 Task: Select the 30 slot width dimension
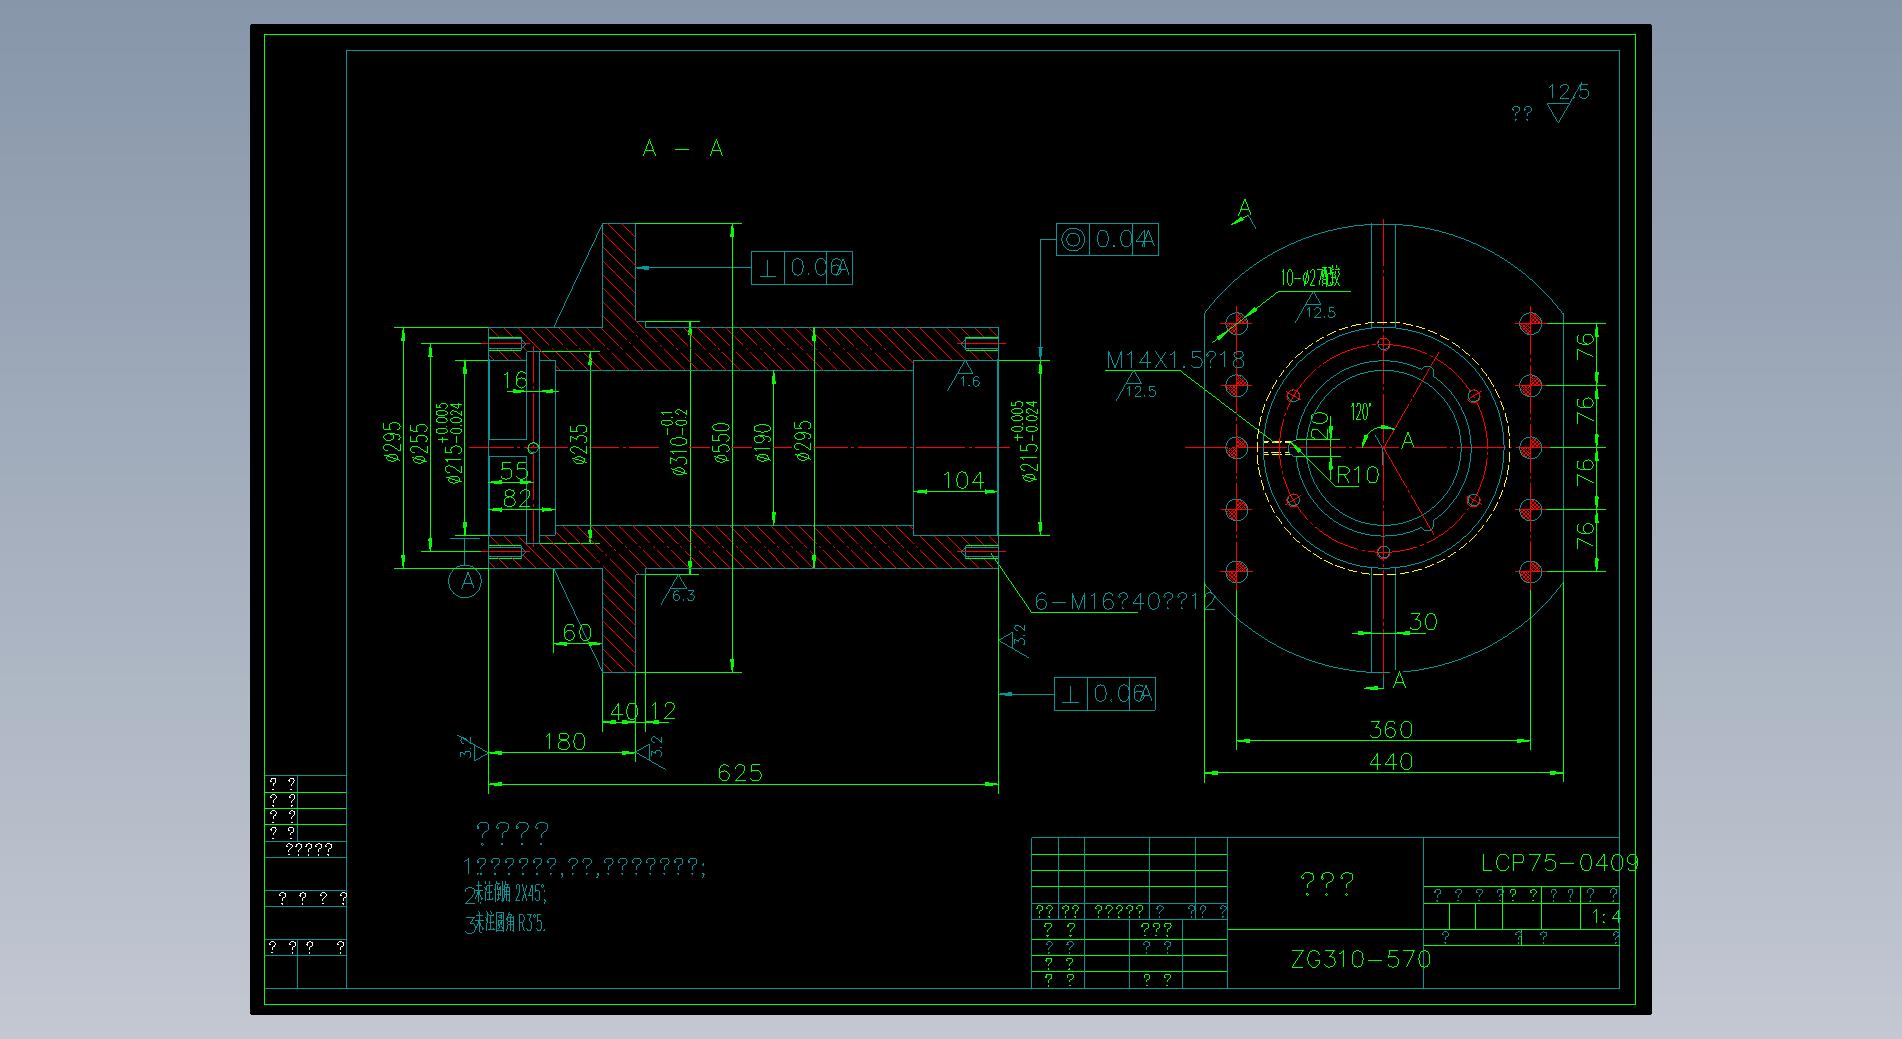(x=1422, y=622)
